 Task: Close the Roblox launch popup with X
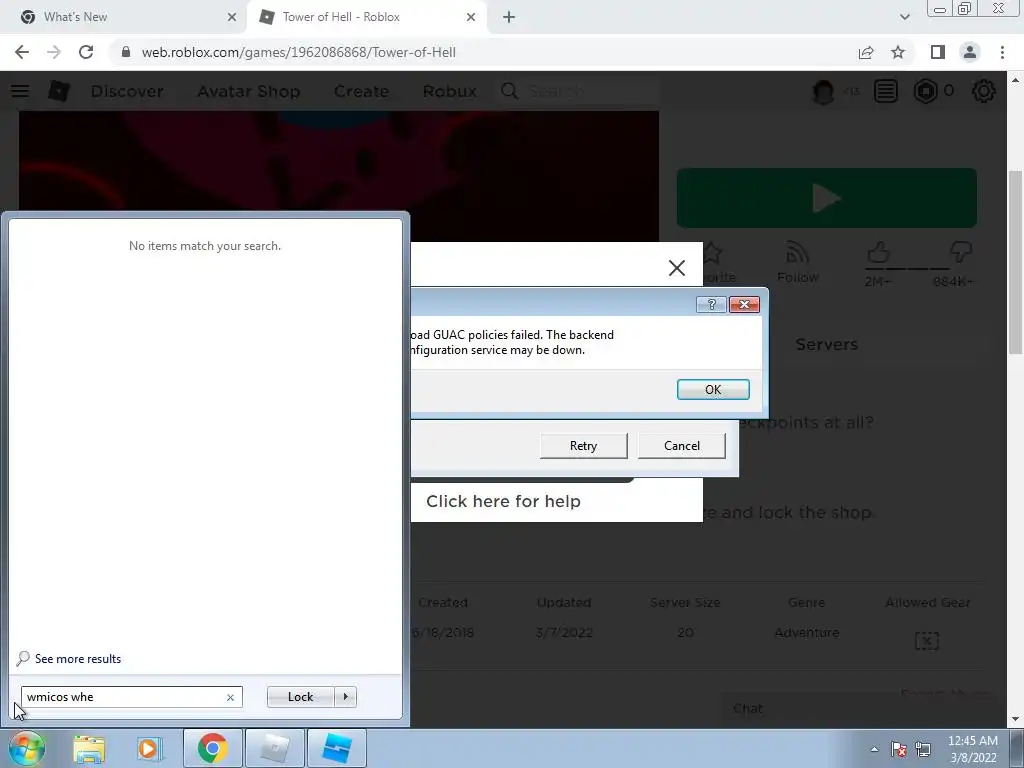coord(677,268)
